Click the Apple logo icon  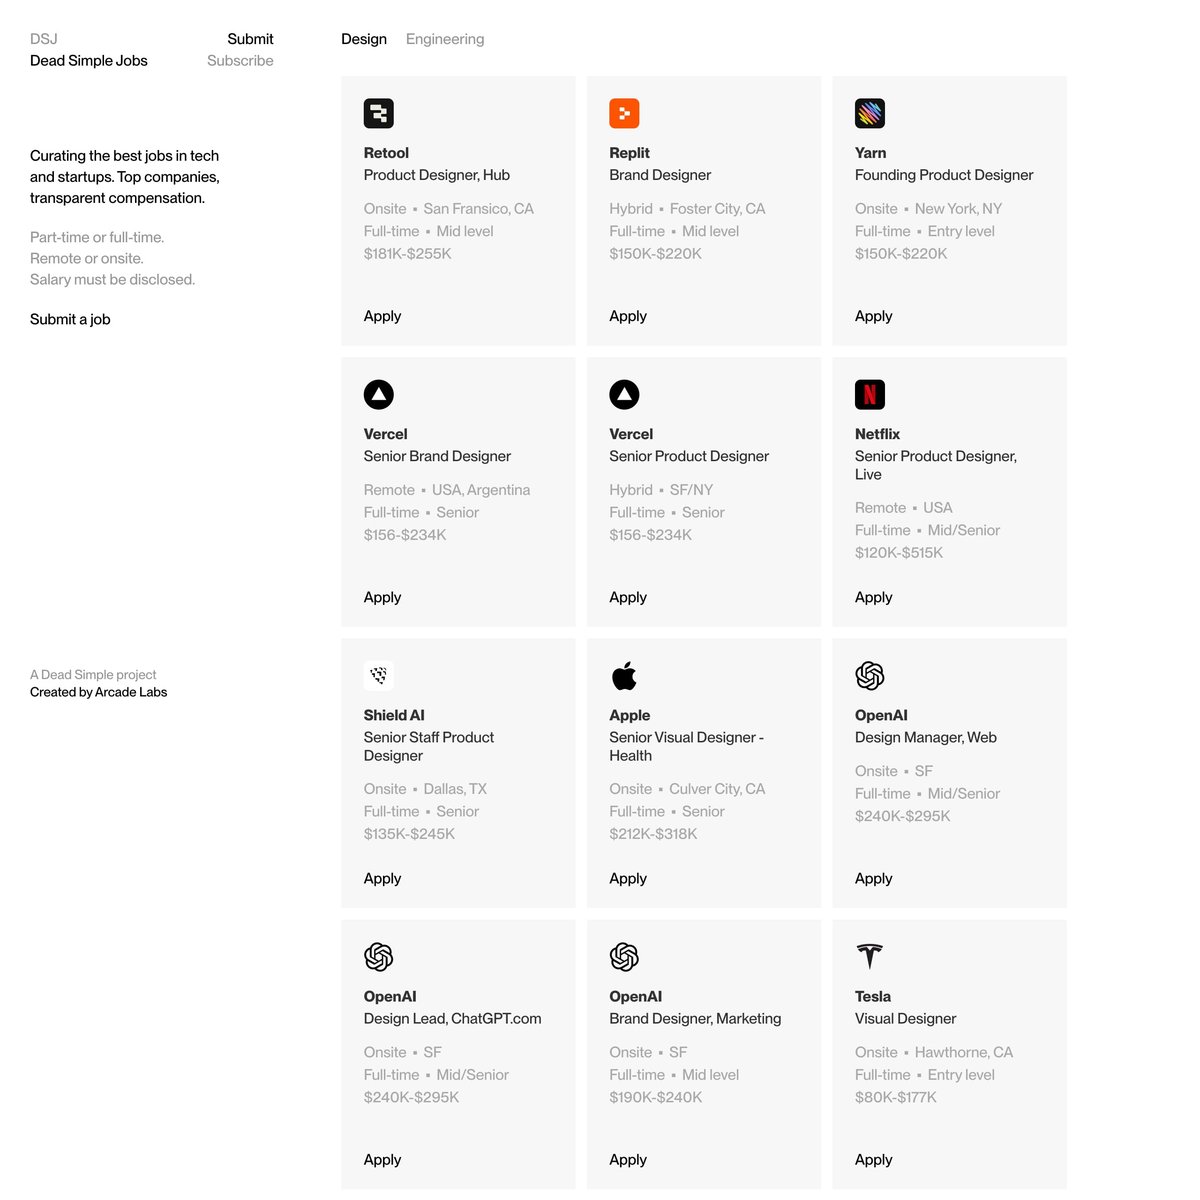pyautogui.click(x=624, y=676)
